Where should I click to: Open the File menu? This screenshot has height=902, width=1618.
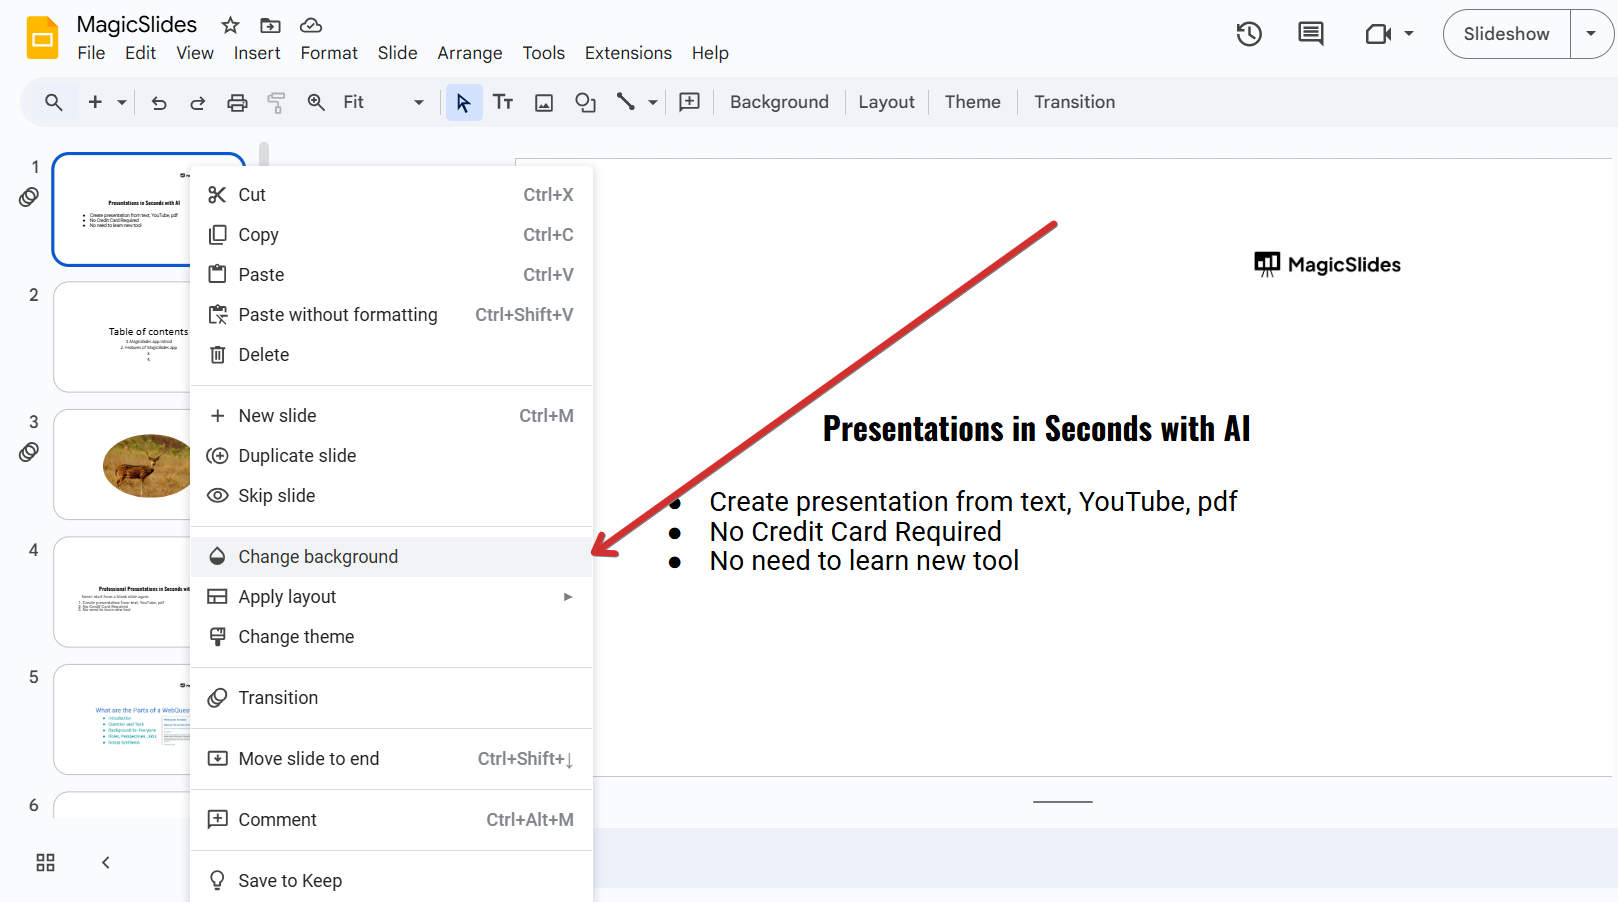(91, 53)
